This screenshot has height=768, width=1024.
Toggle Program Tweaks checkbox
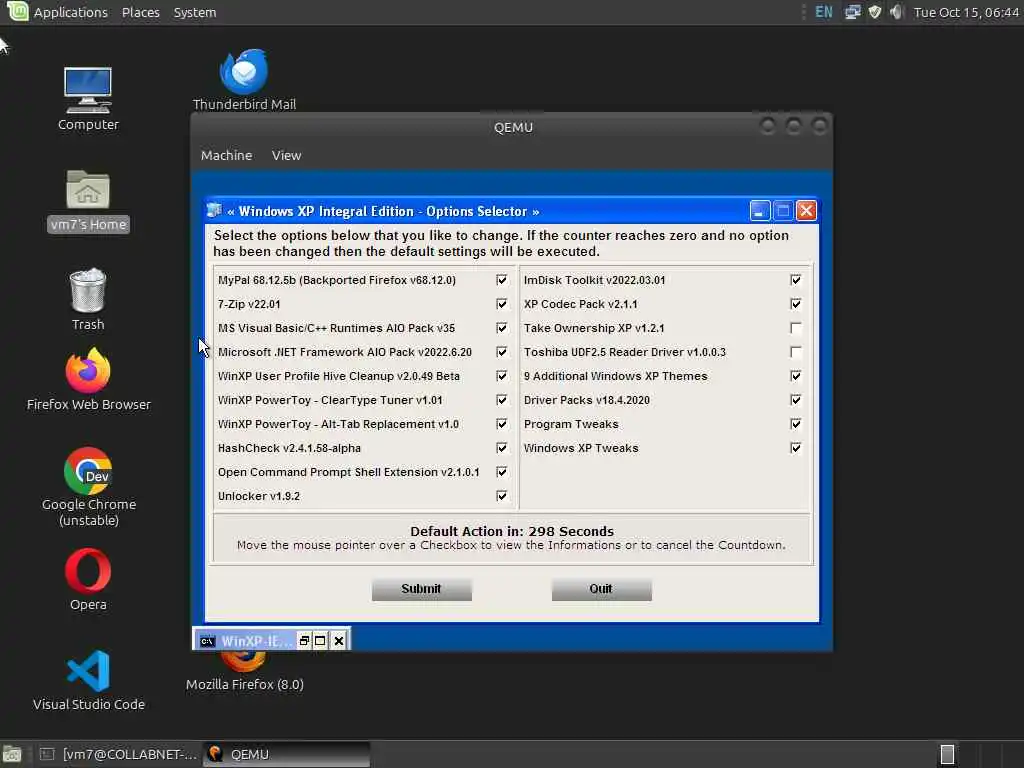click(x=795, y=424)
